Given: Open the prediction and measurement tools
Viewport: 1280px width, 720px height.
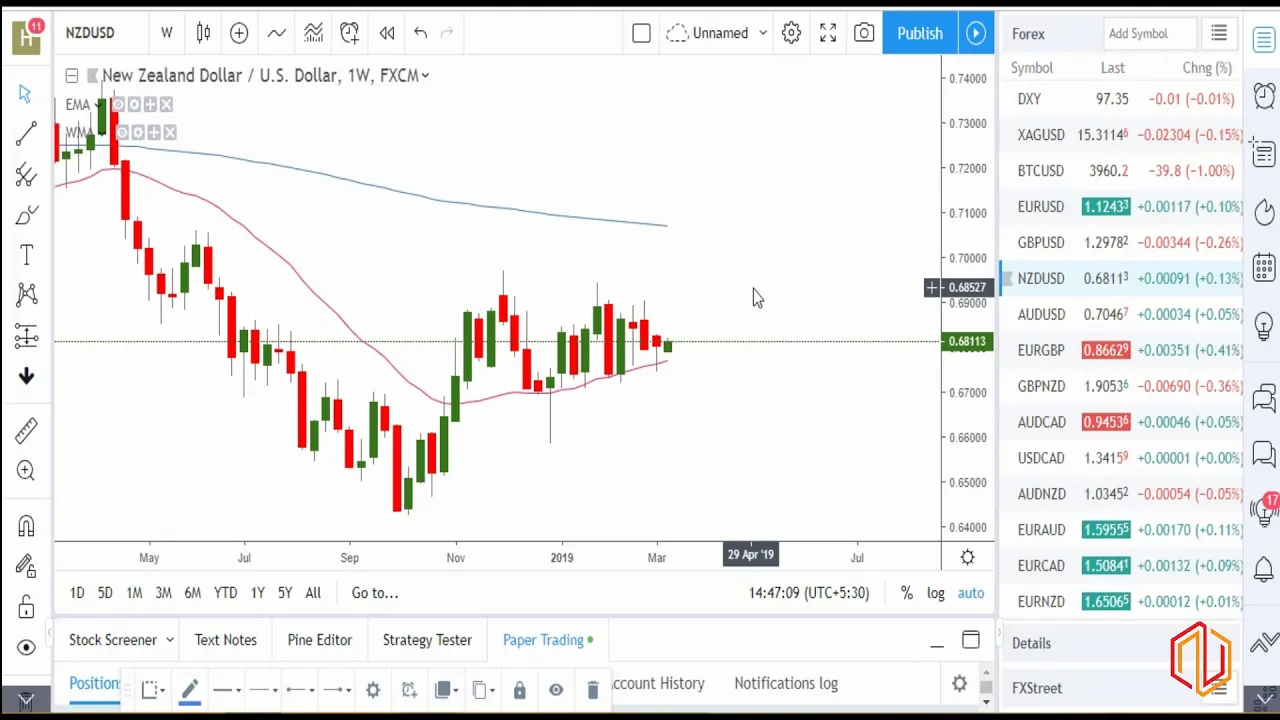Looking at the screenshot, I should (26, 336).
